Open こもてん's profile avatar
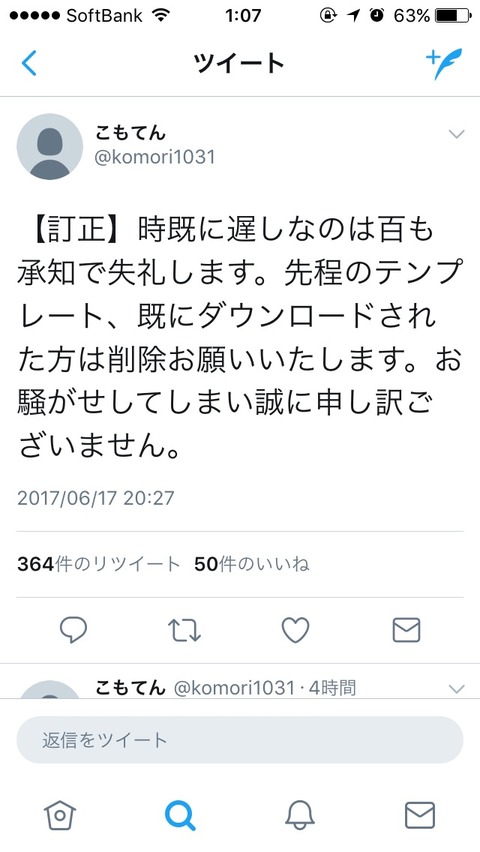Image resolution: width=480 pixels, height=852 pixels. tap(49, 147)
